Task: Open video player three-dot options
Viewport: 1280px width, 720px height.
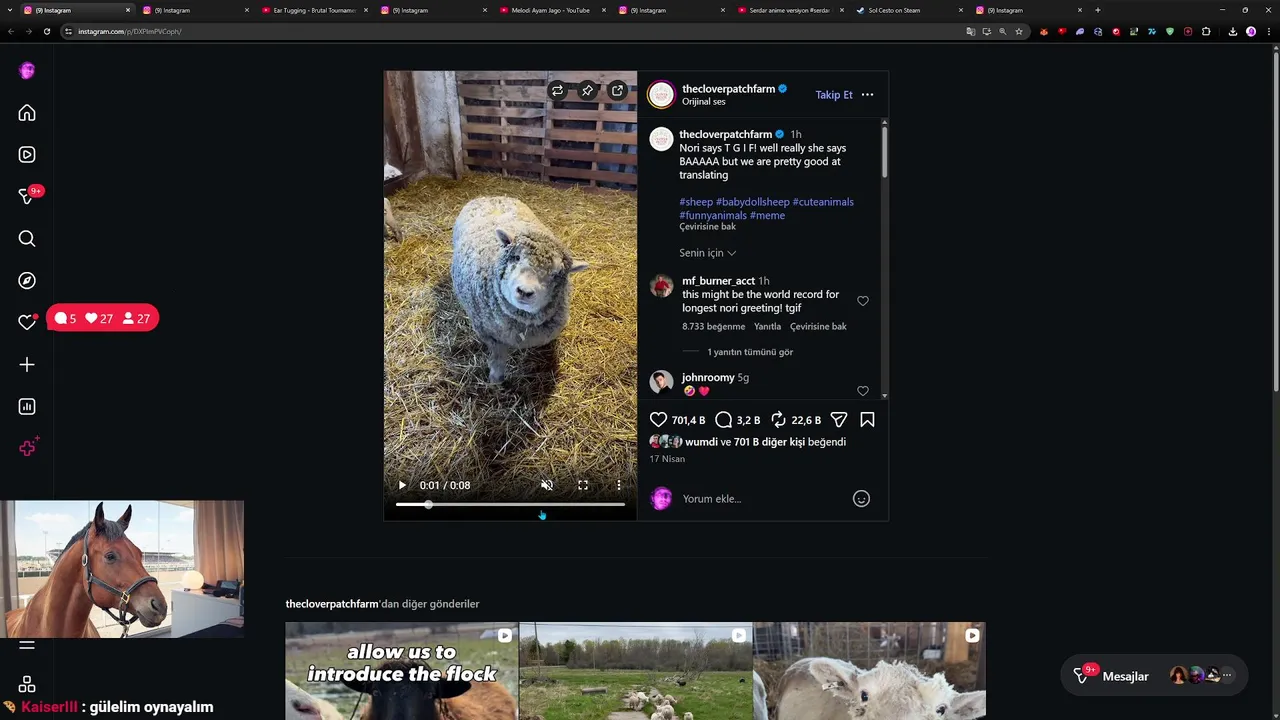Action: click(x=619, y=485)
